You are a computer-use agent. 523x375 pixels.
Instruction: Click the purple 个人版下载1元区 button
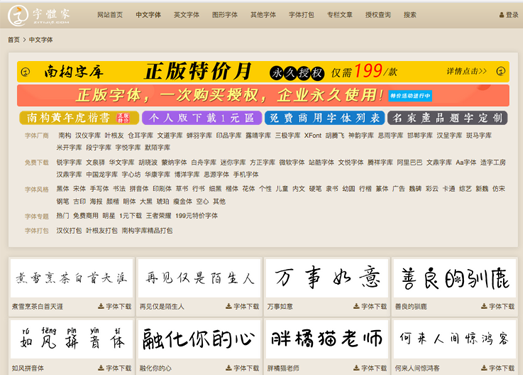point(202,118)
